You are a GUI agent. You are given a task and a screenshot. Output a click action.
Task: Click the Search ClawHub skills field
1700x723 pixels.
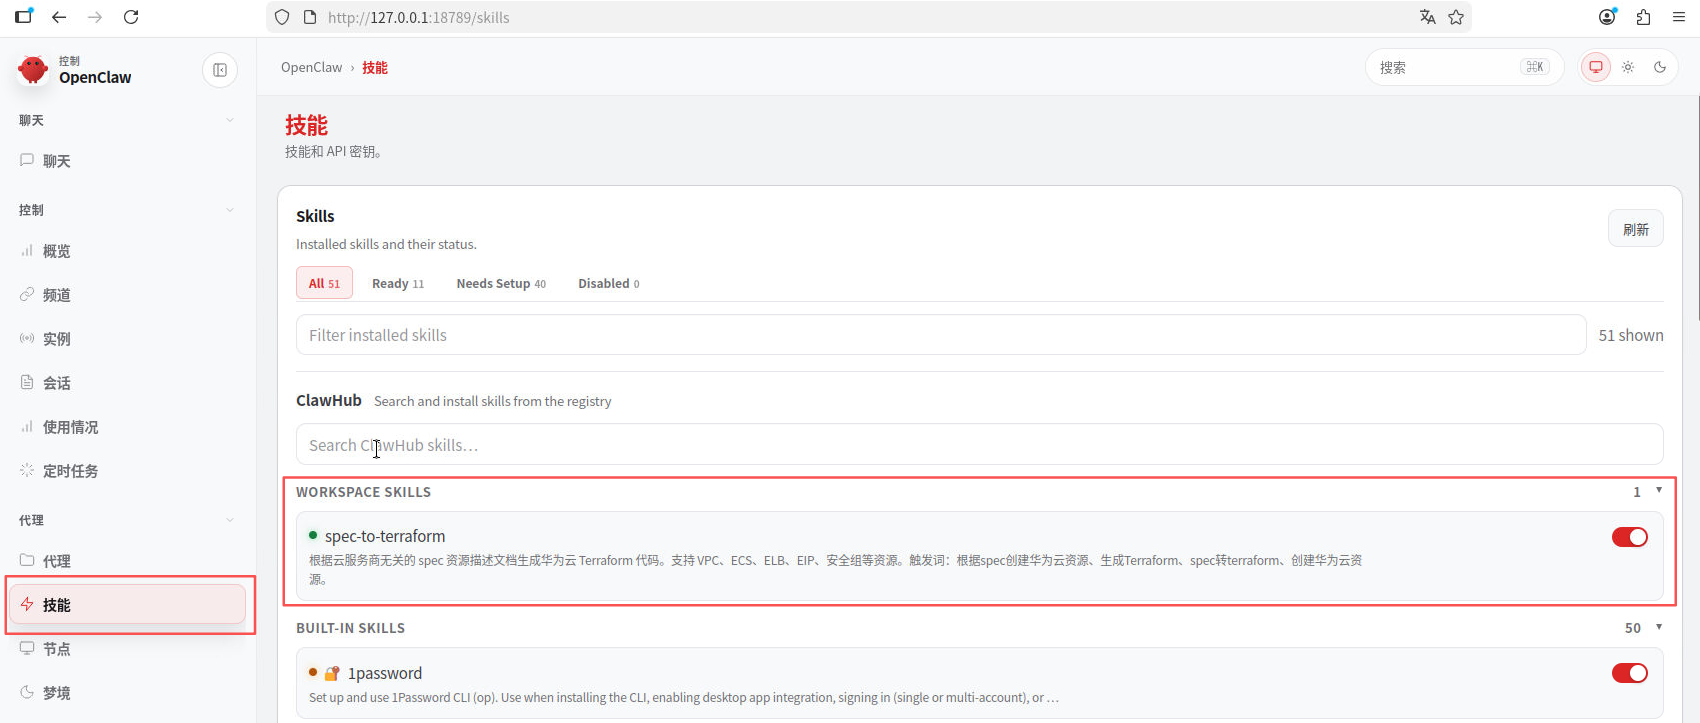click(x=980, y=445)
